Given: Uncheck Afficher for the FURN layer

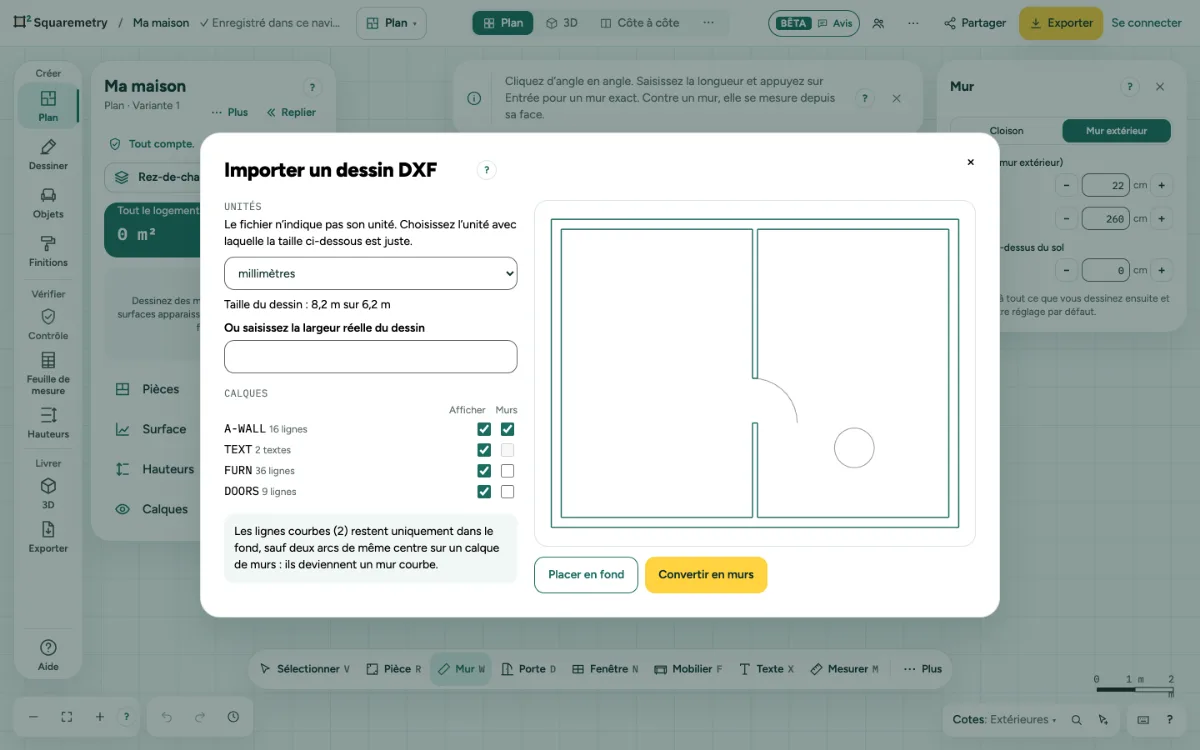Looking at the screenshot, I should click(x=484, y=471).
